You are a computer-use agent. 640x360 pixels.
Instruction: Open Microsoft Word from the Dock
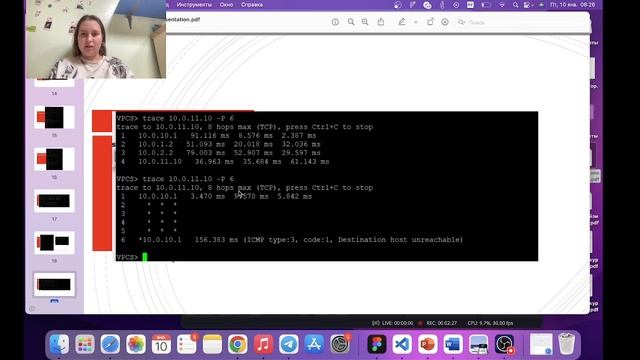(453, 344)
